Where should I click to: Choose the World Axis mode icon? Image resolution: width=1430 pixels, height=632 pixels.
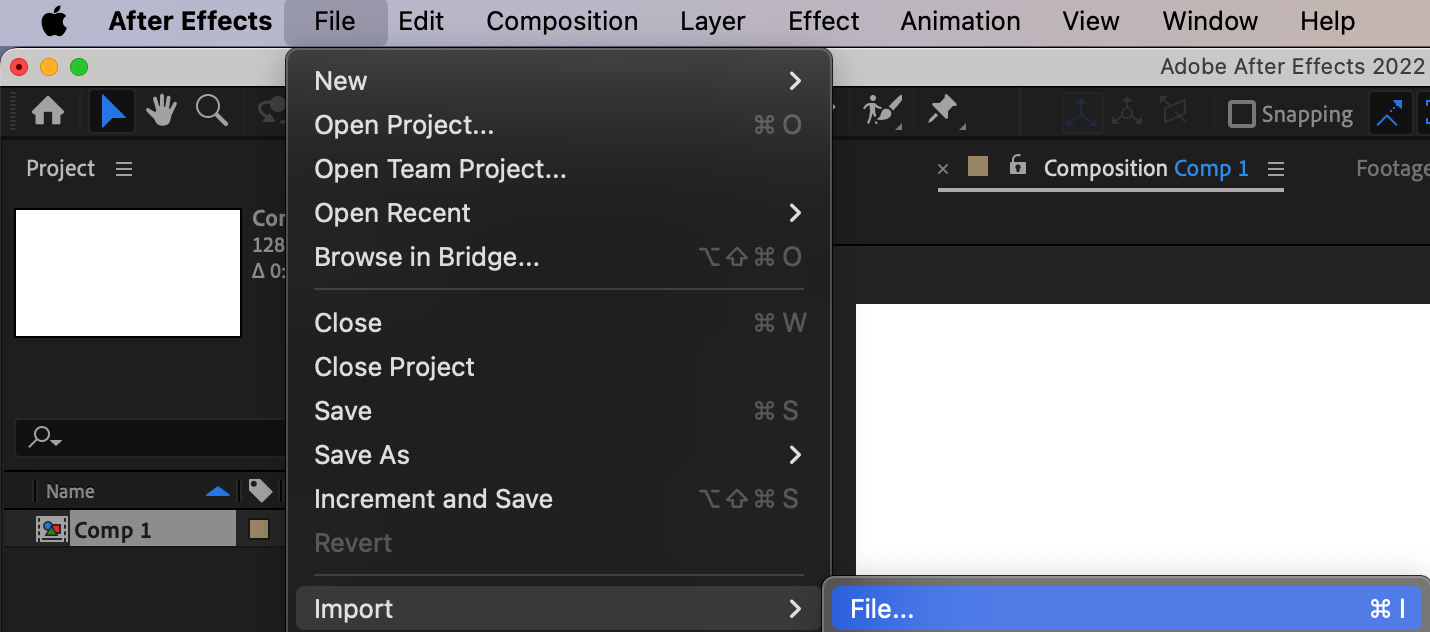pyautogui.click(x=1127, y=113)
